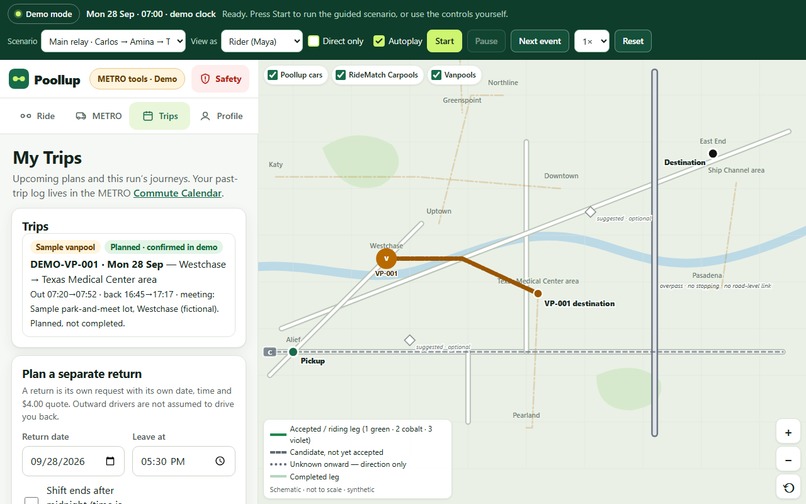Click the Ride tab's two-circle icon

(26, 116)
